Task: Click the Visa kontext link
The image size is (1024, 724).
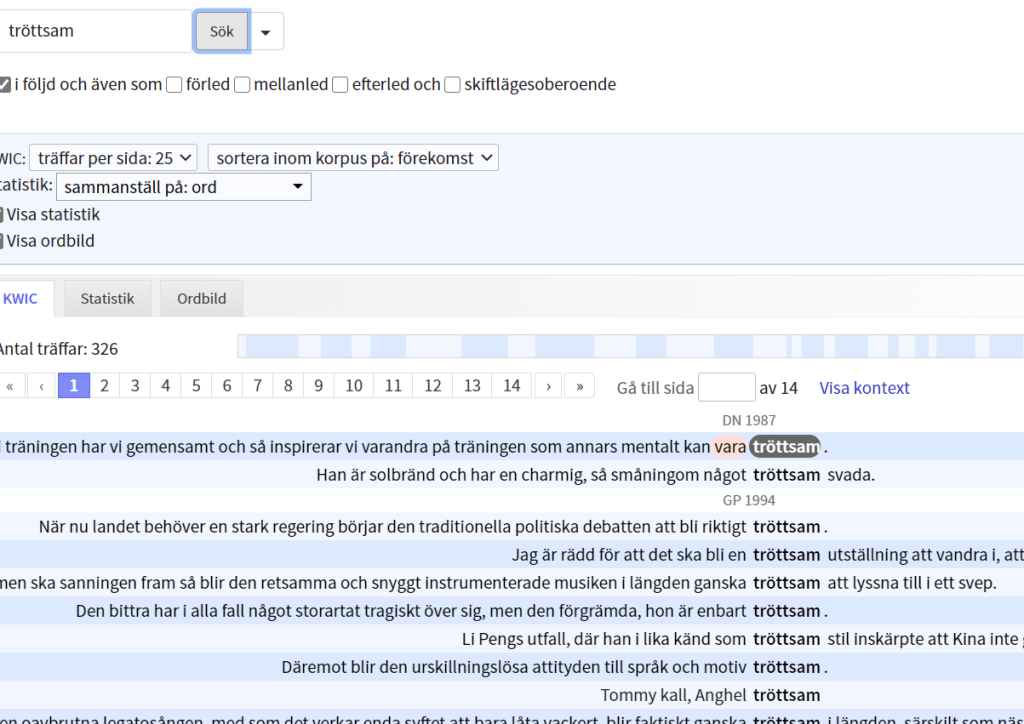Action: [x=864, y=388]
